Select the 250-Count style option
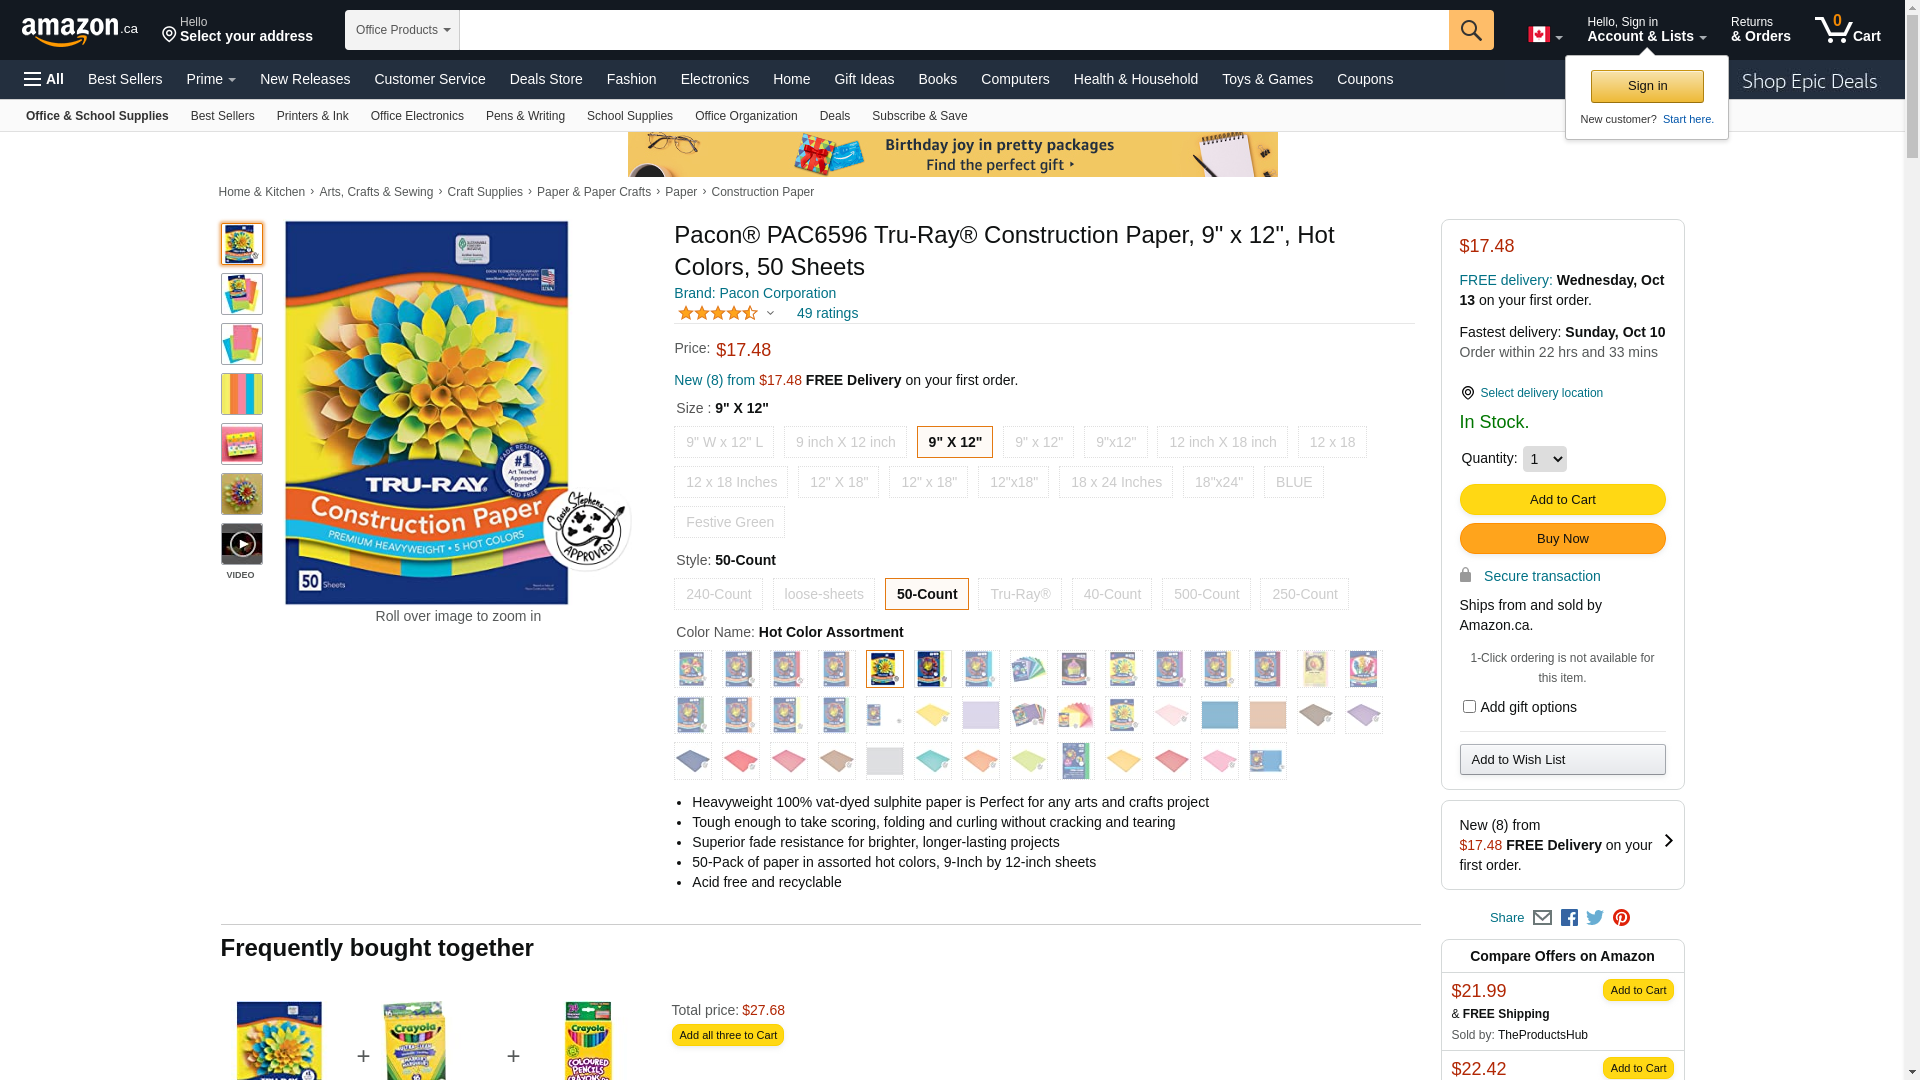This screenshot has width=1920, height=1080. pos(1304,594)
